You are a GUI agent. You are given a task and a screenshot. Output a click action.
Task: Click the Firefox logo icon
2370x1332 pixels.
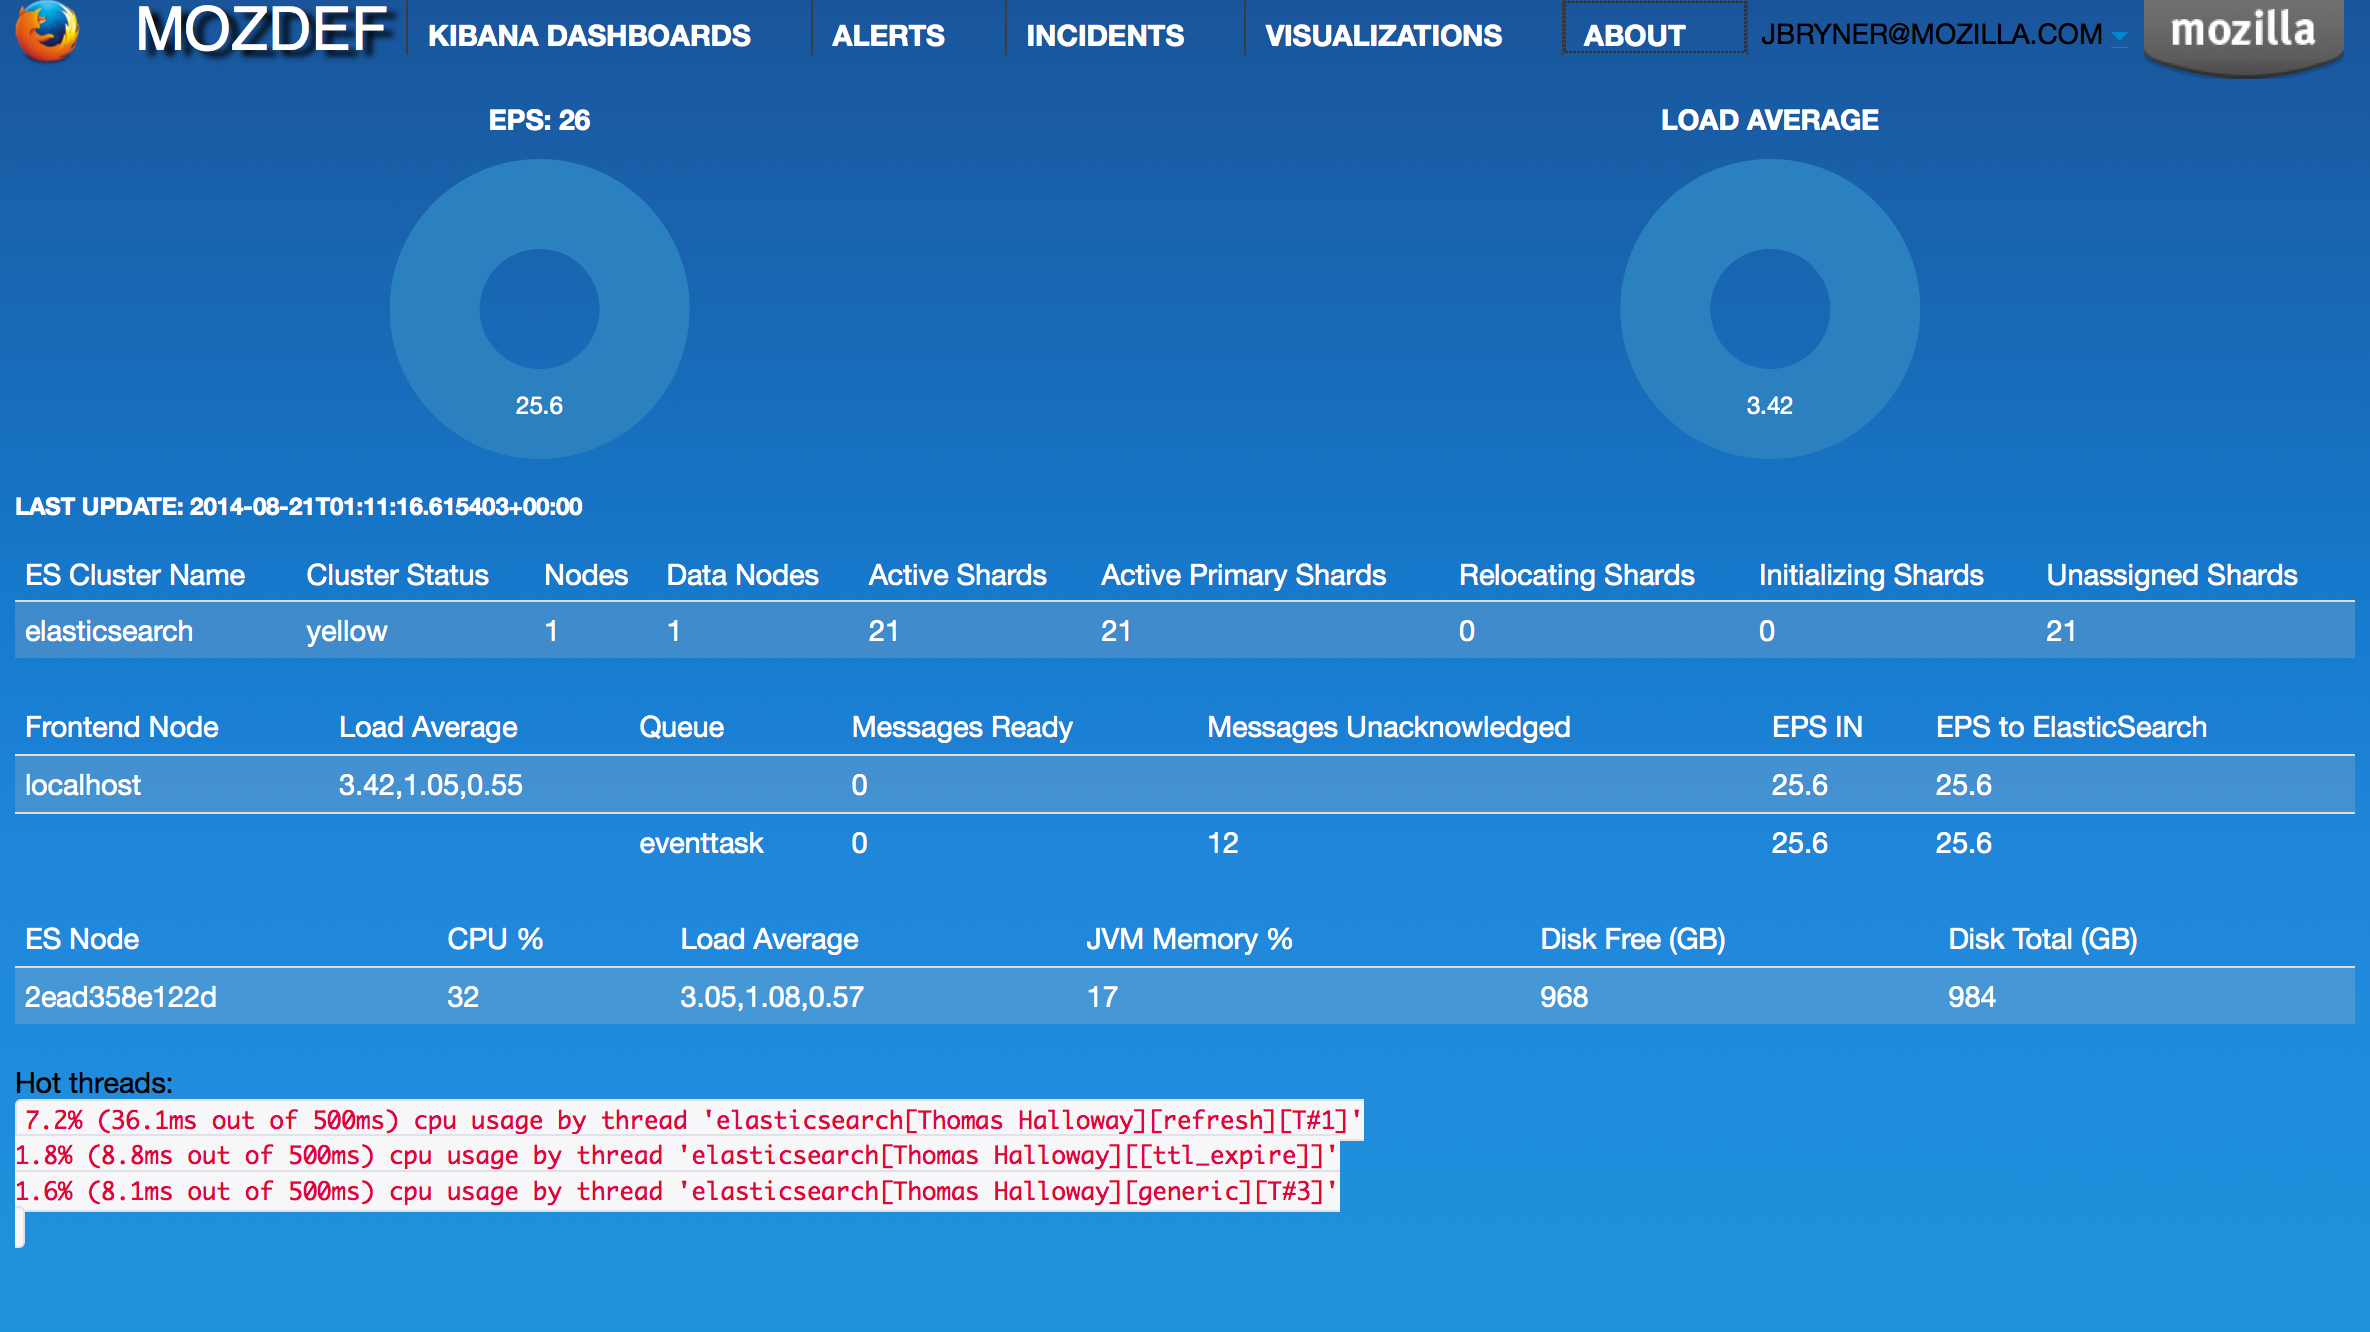pos(47,31)
